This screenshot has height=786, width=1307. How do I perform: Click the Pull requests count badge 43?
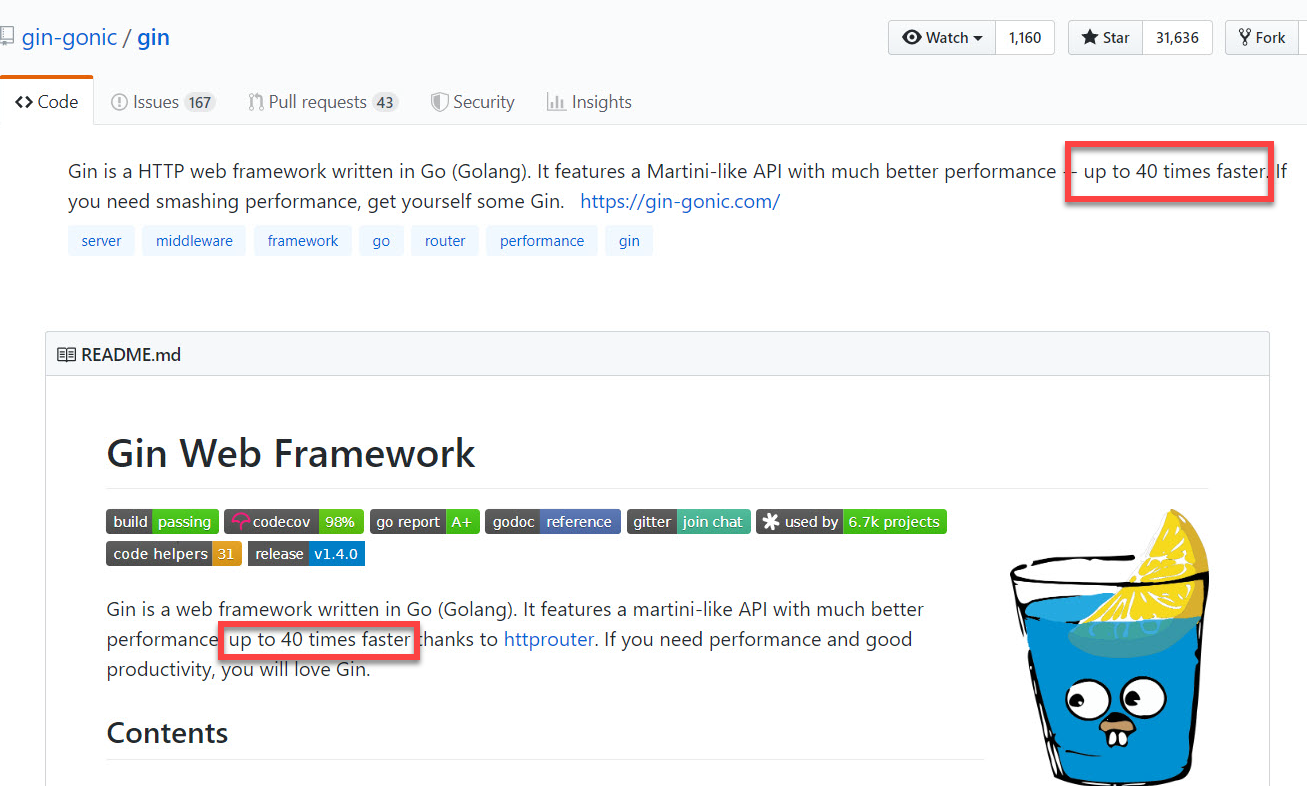click(385, 102)
